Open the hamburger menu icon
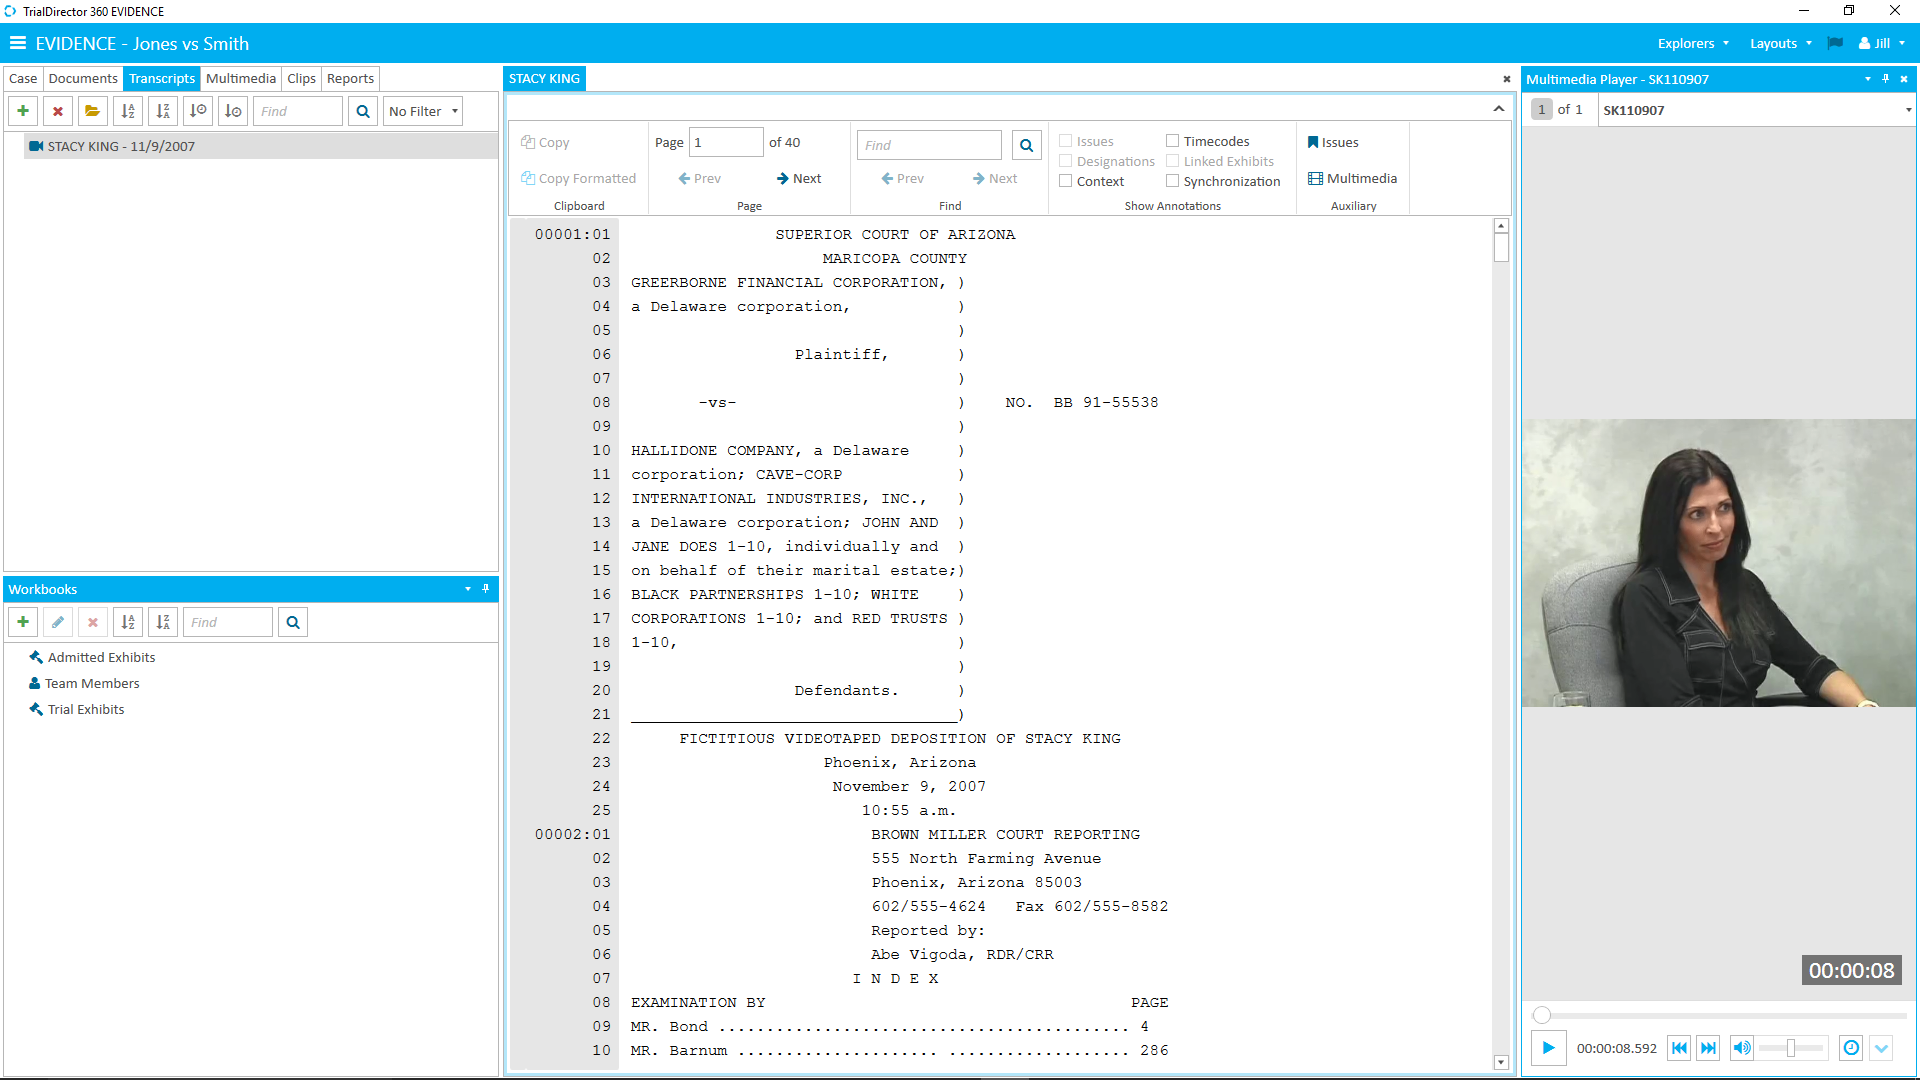The height and width of the screenshot is (1080, 1920). [17, 43]
